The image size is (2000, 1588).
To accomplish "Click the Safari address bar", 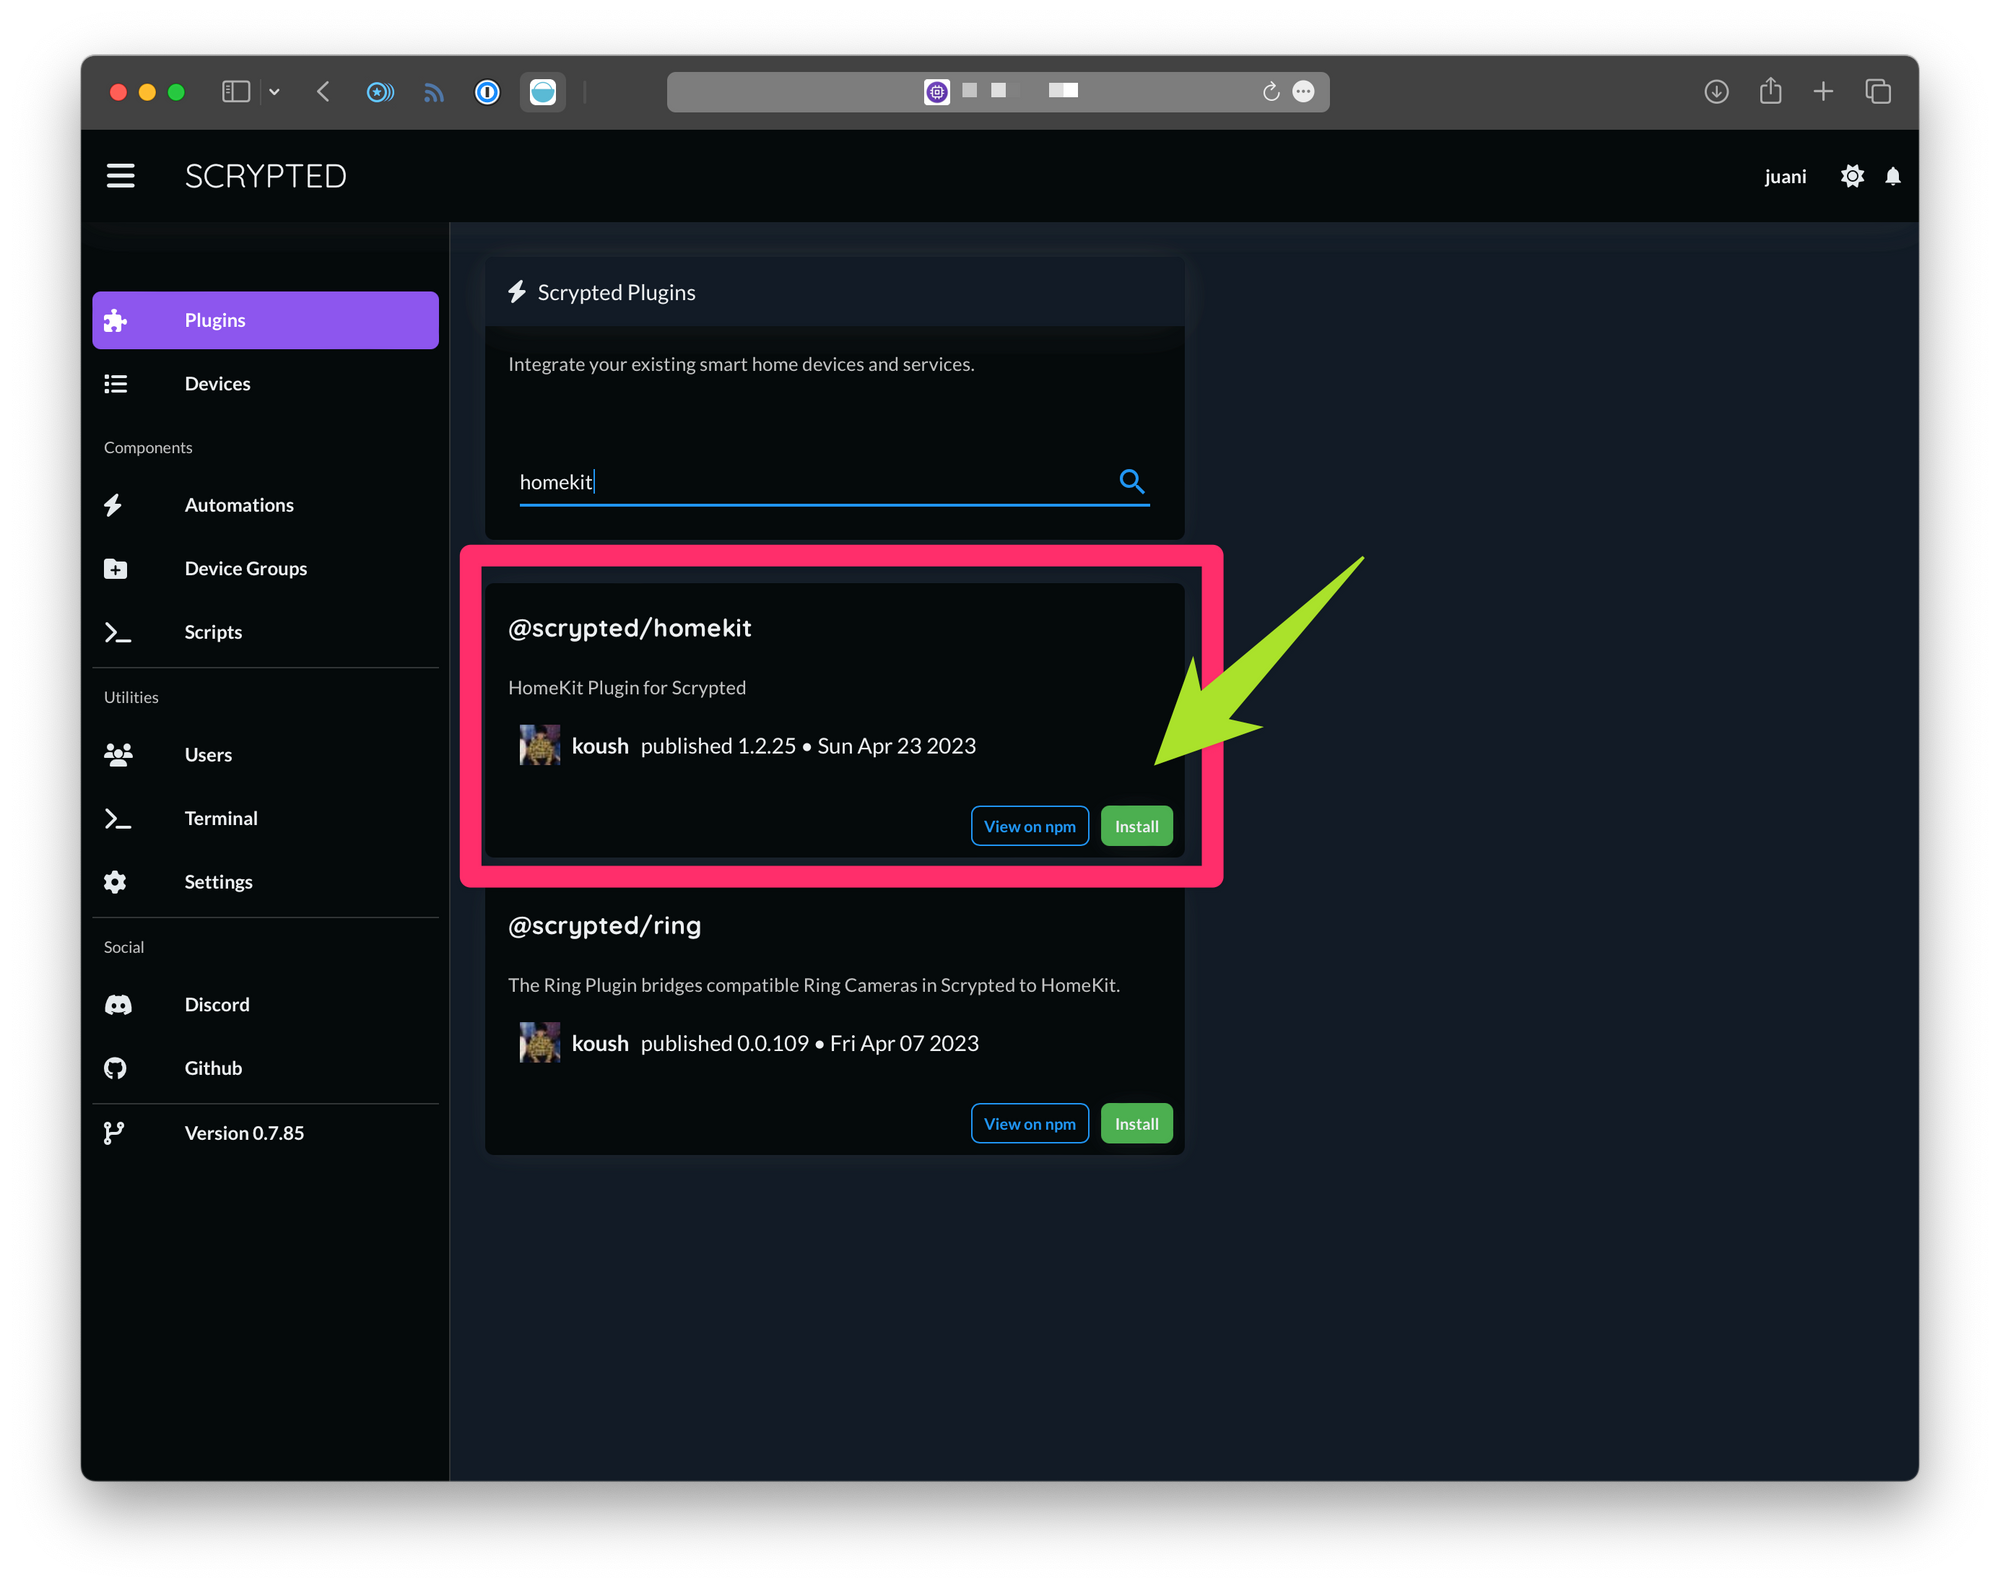I will pyautogui.click(x=998, y=92).
